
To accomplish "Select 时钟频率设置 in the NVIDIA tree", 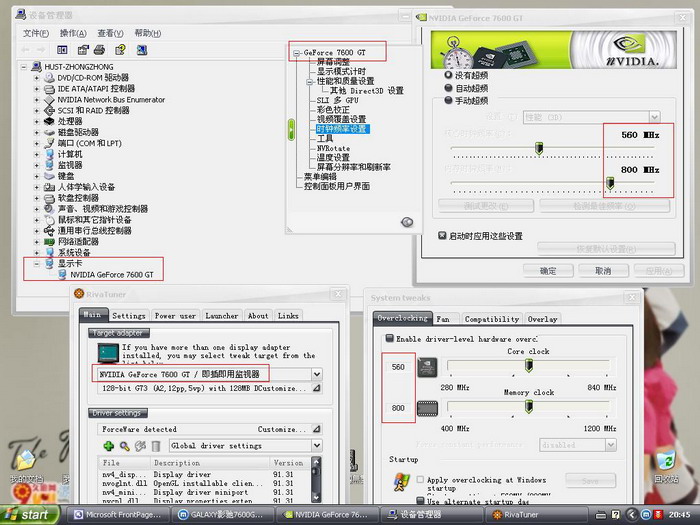I will coord(342,129).
